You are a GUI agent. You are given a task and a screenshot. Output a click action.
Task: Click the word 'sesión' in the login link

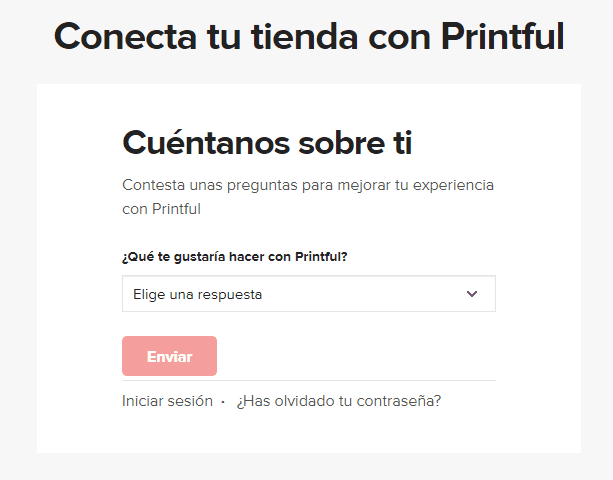189,401
